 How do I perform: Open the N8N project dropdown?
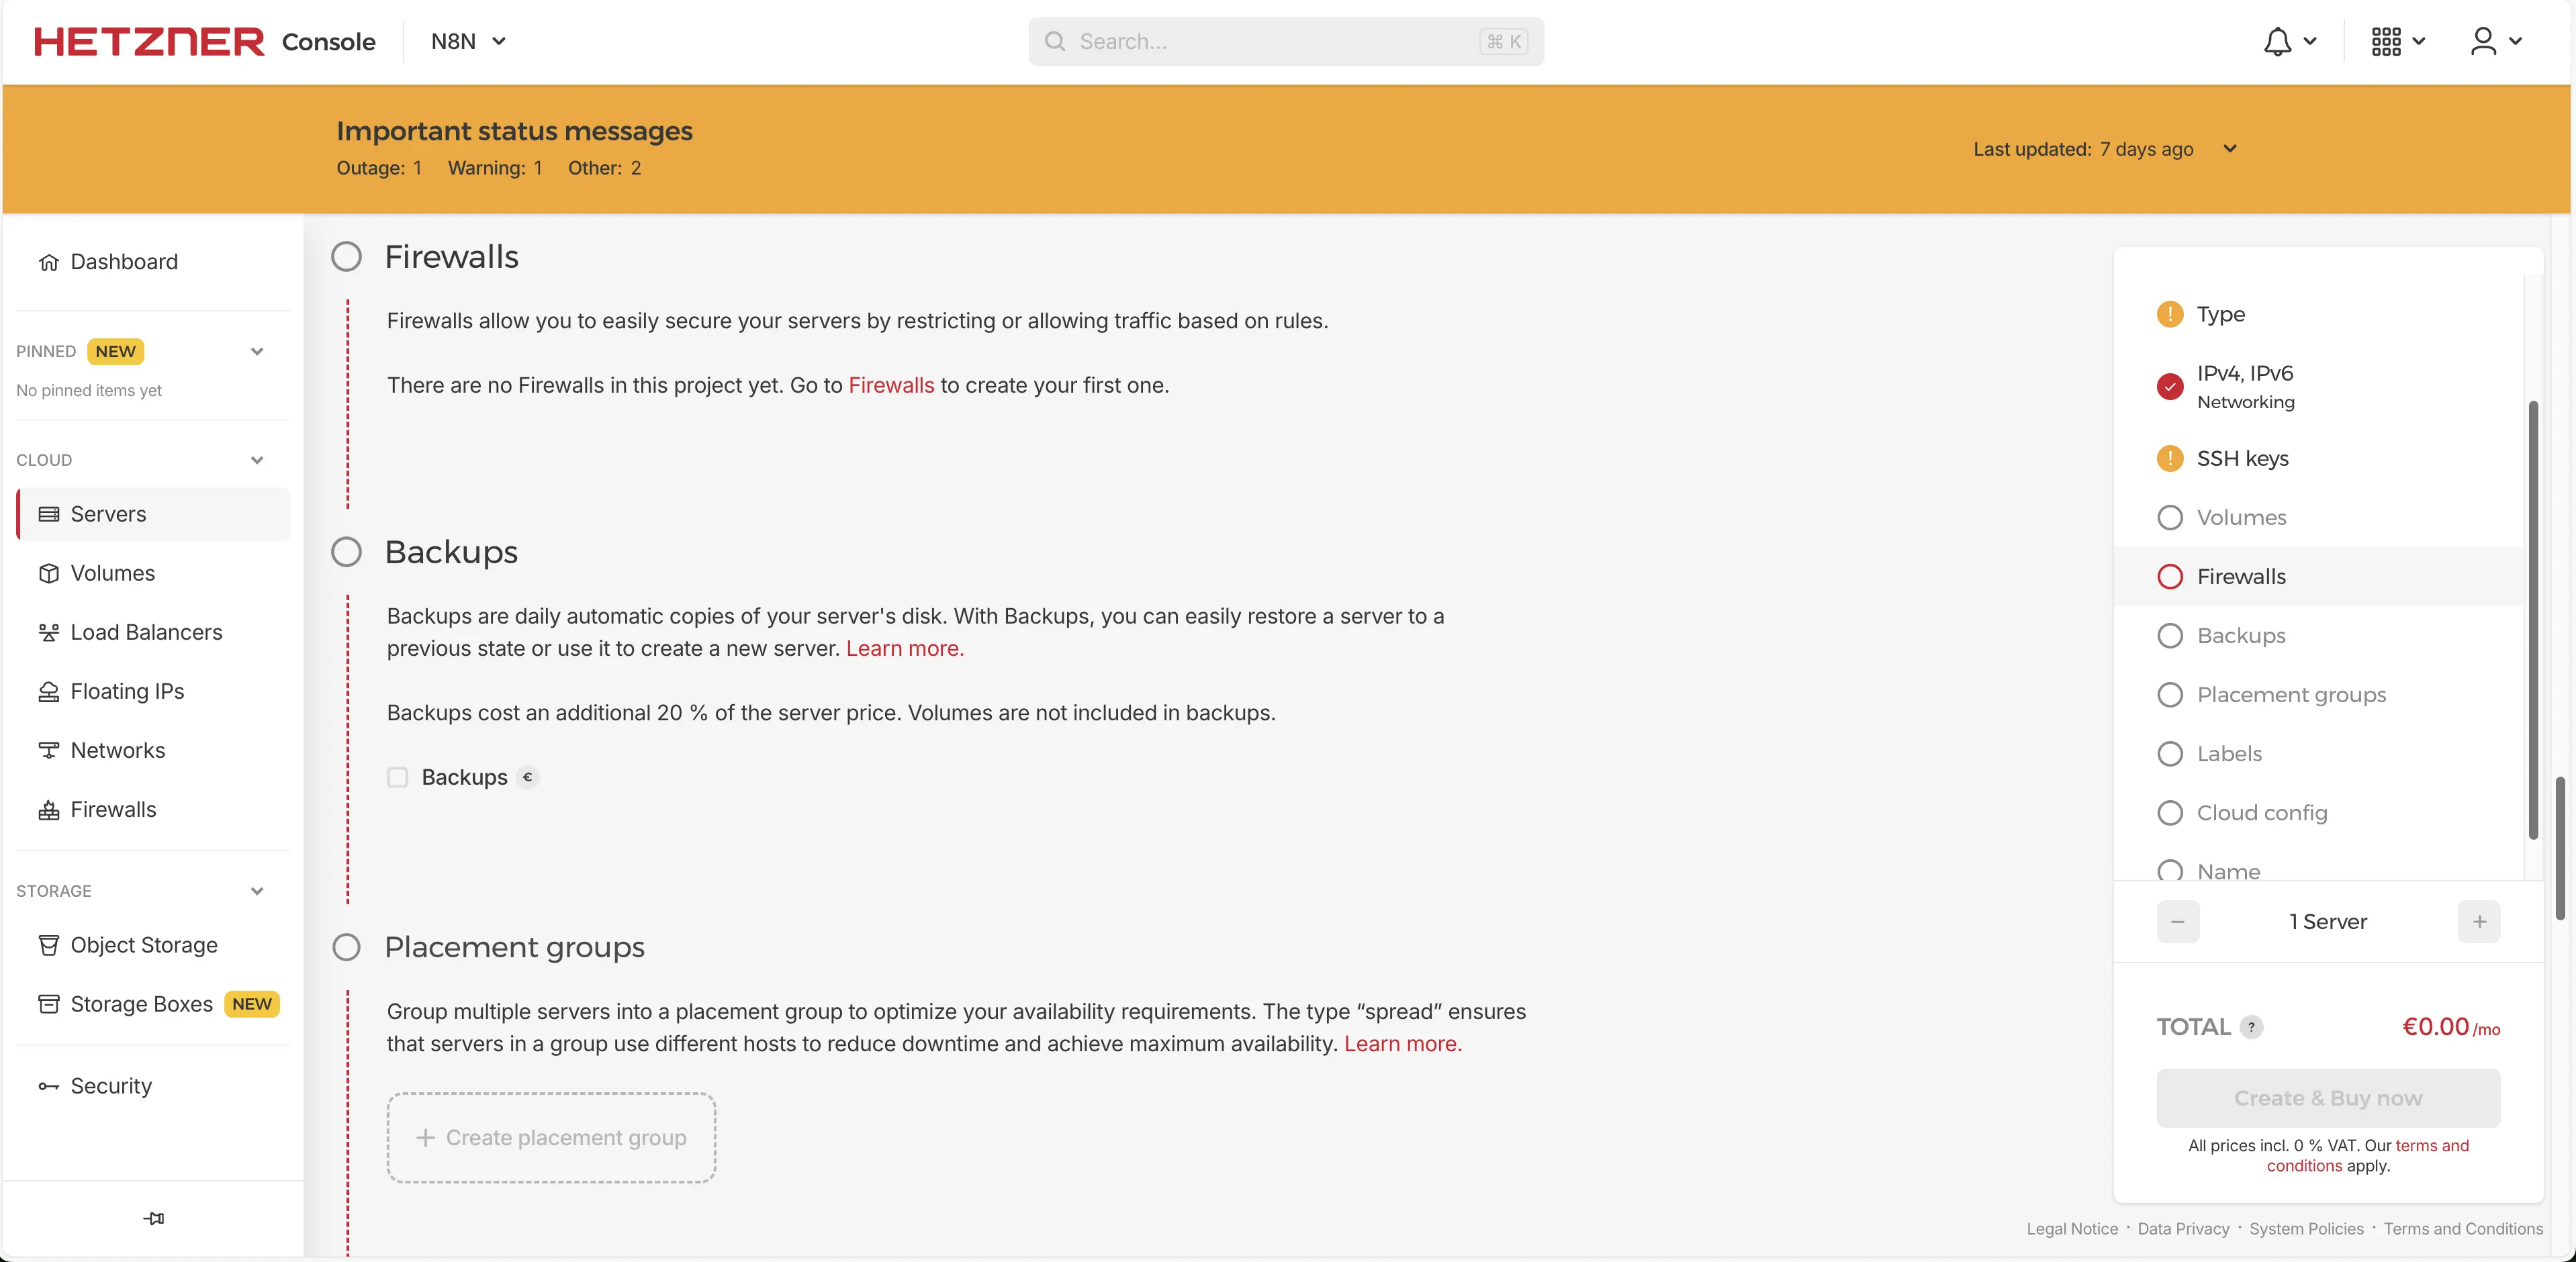[468, 42]
